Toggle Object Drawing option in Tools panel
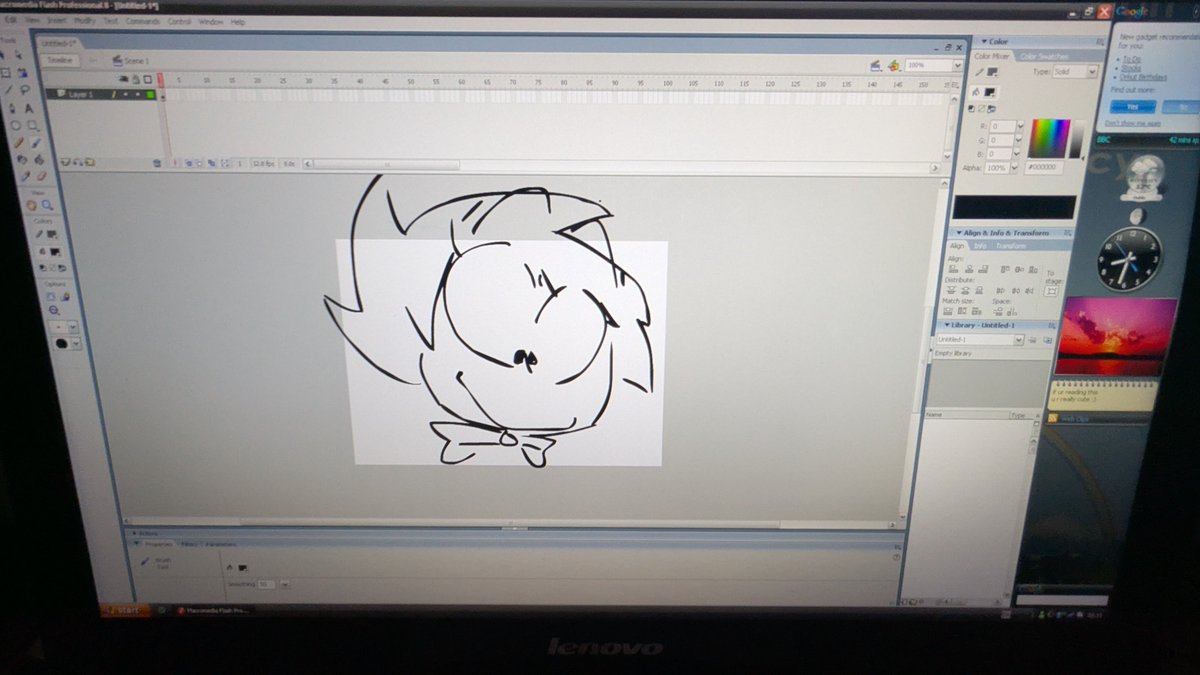 point(50,296)
